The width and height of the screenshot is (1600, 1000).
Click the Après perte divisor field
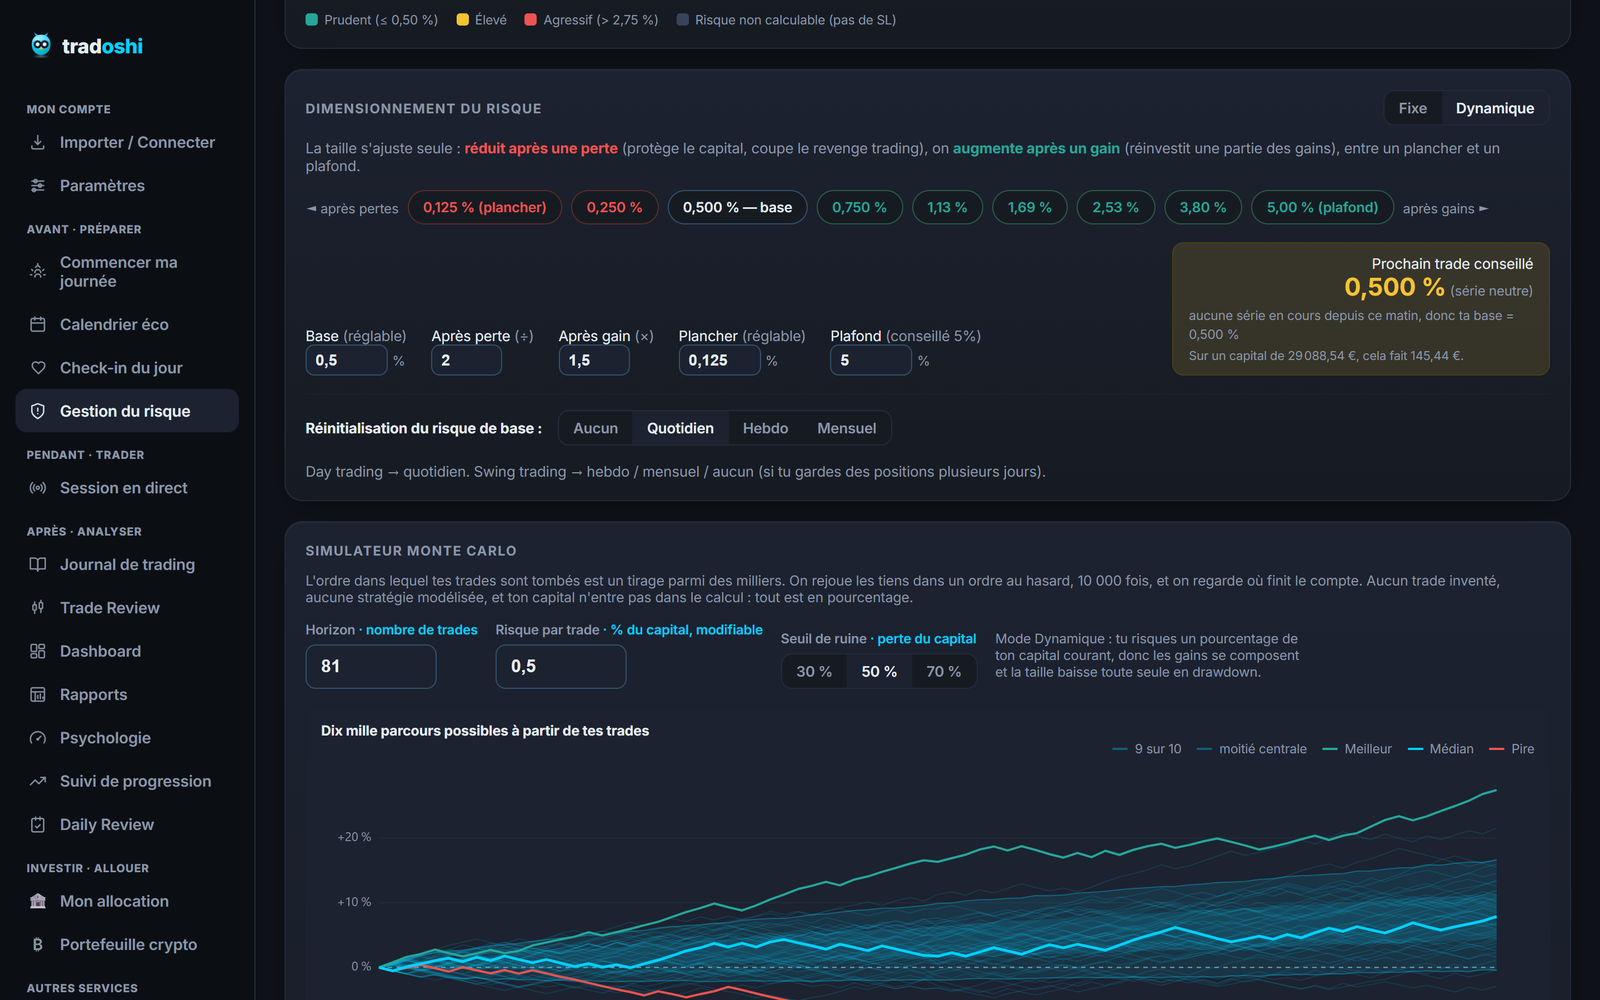click(x=466, y=360)
